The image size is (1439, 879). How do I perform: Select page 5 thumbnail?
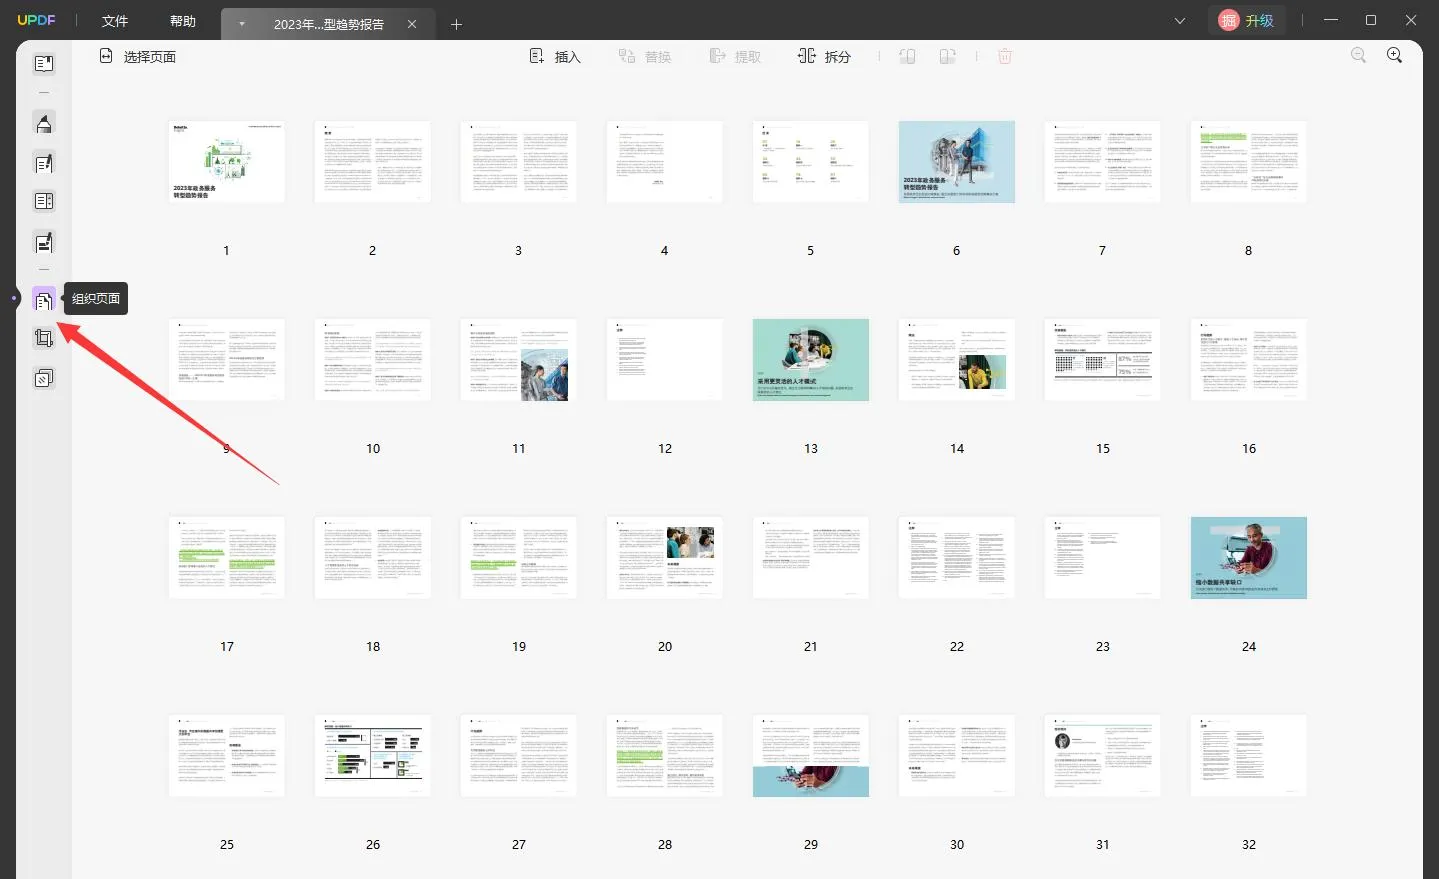[x=811, y=162]
